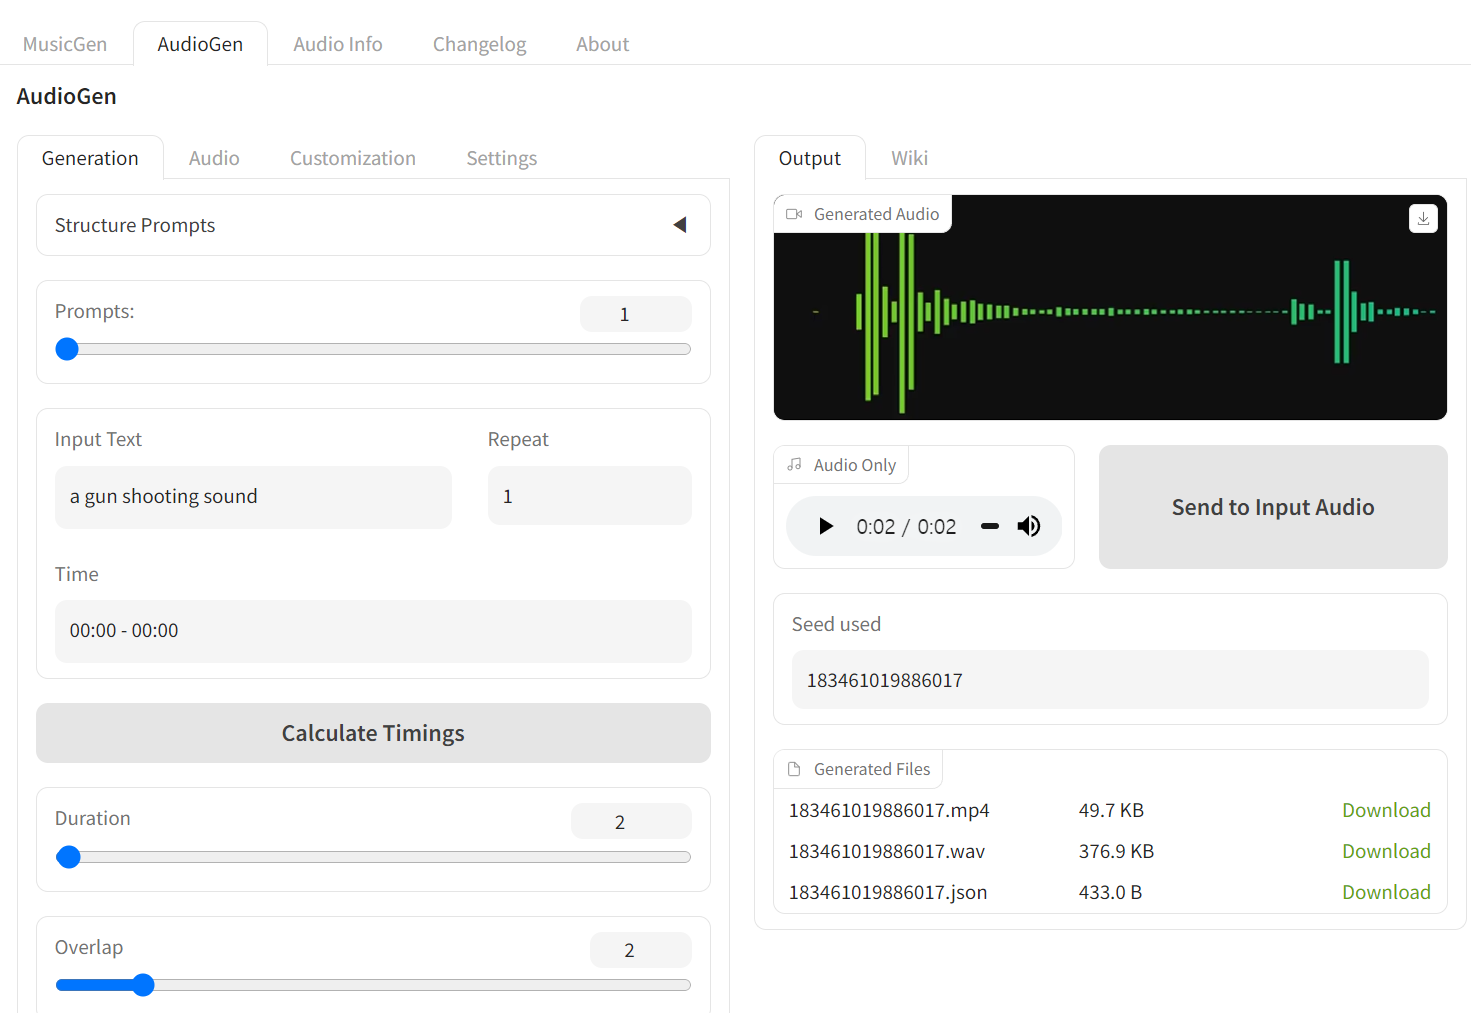
Task: Select the Generation sub-tab
Action: [90, 158]
